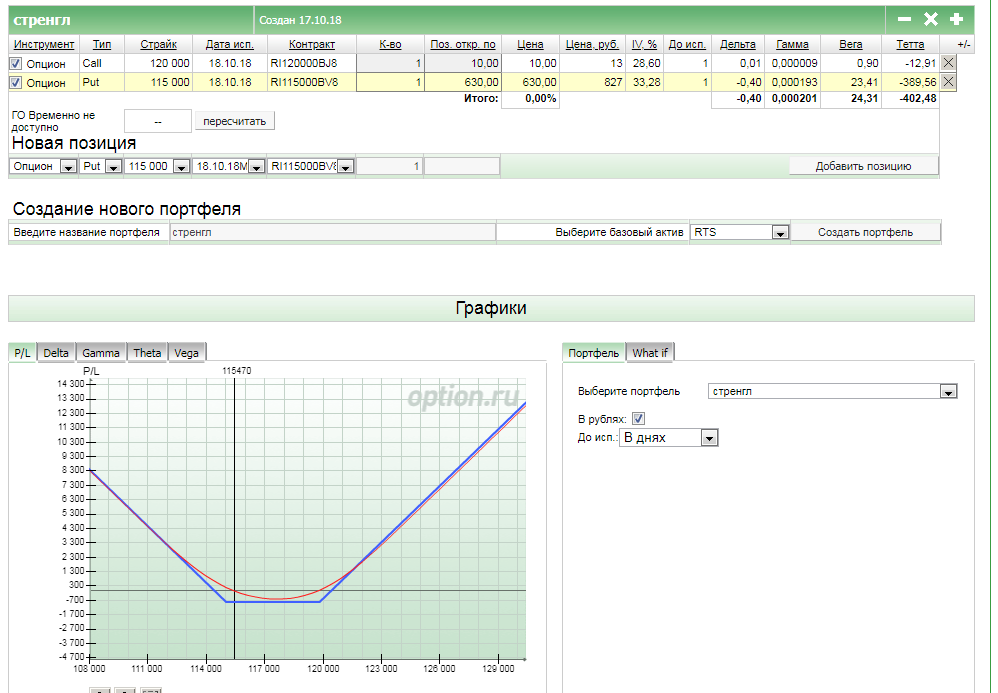Switch to the Delta chart tab

tap(56, 352)
